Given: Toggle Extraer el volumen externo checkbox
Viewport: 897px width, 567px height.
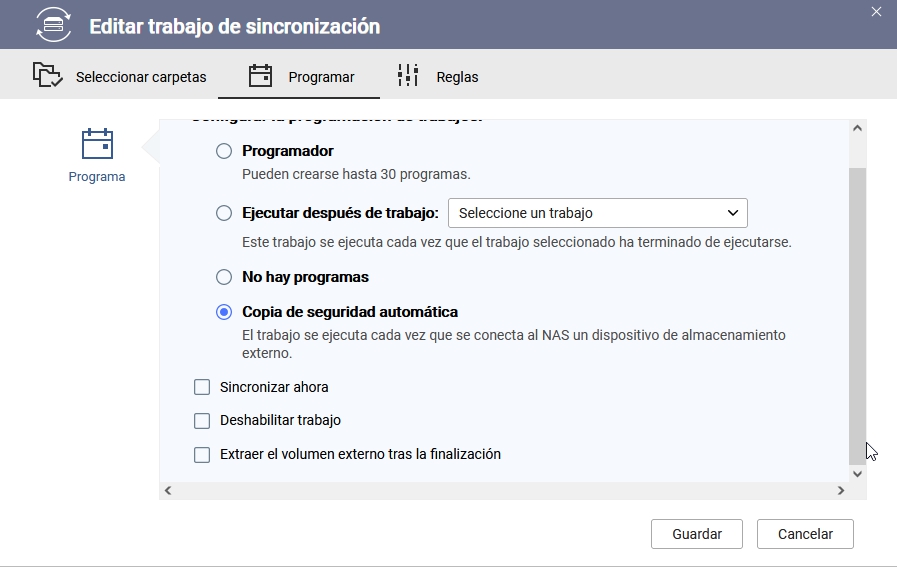Looking at the screenshot, I should pos(202,455).
